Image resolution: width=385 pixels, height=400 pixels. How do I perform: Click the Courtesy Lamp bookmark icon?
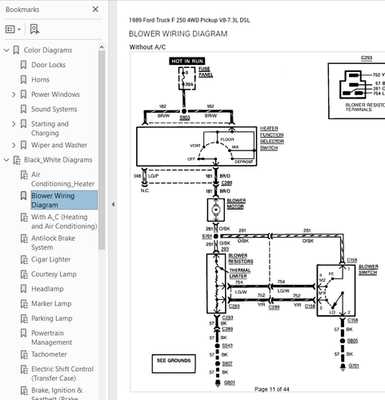point(24,274)
